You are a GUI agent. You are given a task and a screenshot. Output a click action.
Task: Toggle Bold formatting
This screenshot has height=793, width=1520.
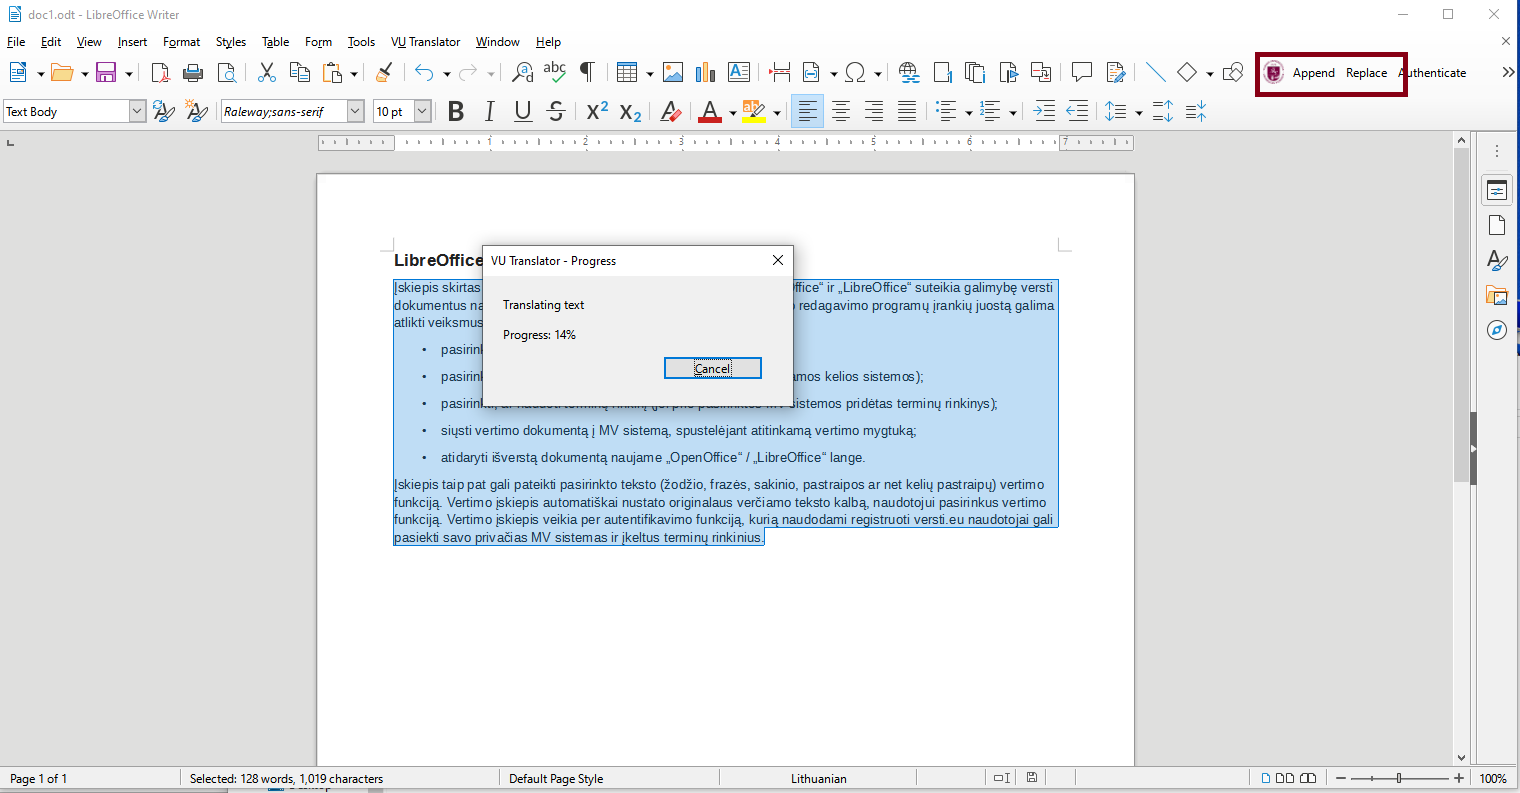tap(456, 112)
